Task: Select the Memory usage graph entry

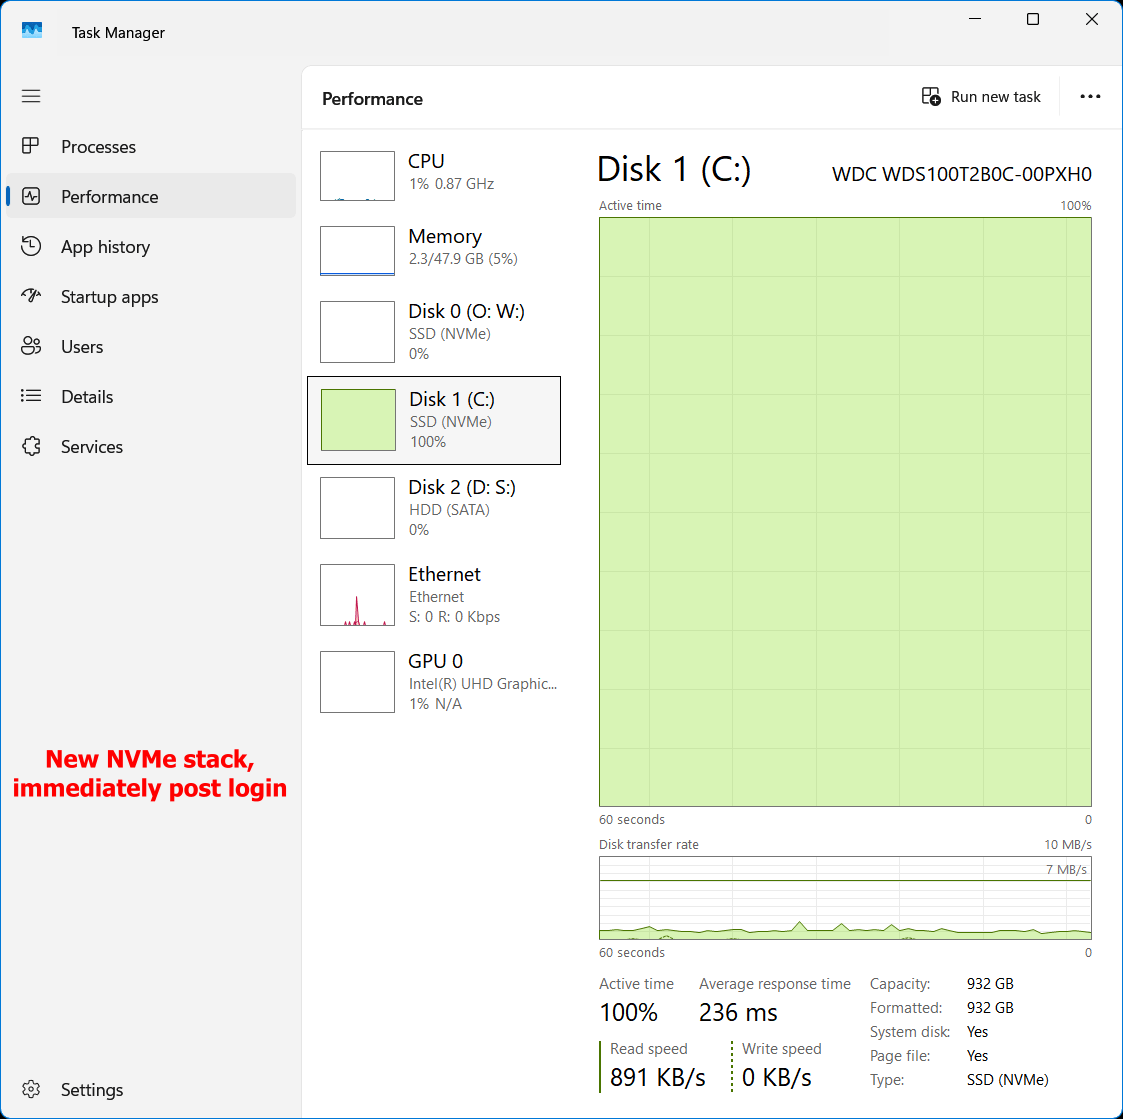Action: point(434,251)
